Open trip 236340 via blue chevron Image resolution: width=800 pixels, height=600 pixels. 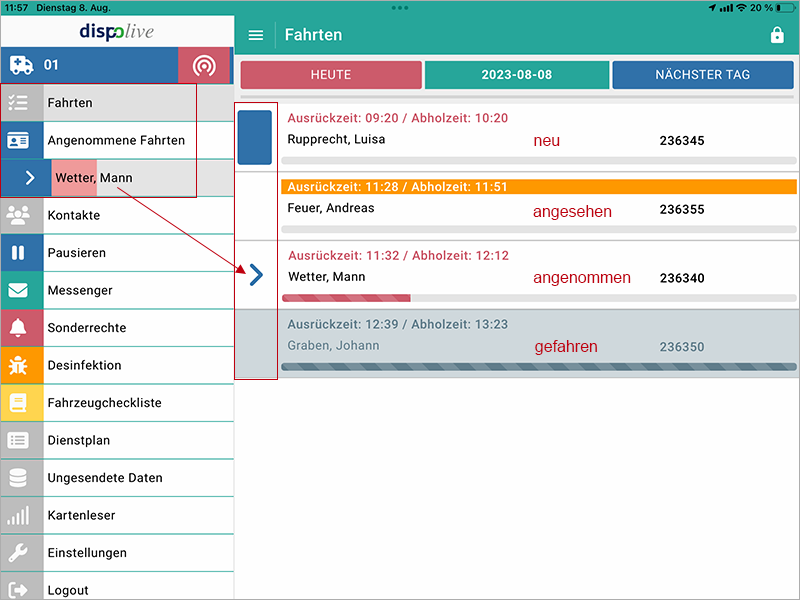pos(256,276)
